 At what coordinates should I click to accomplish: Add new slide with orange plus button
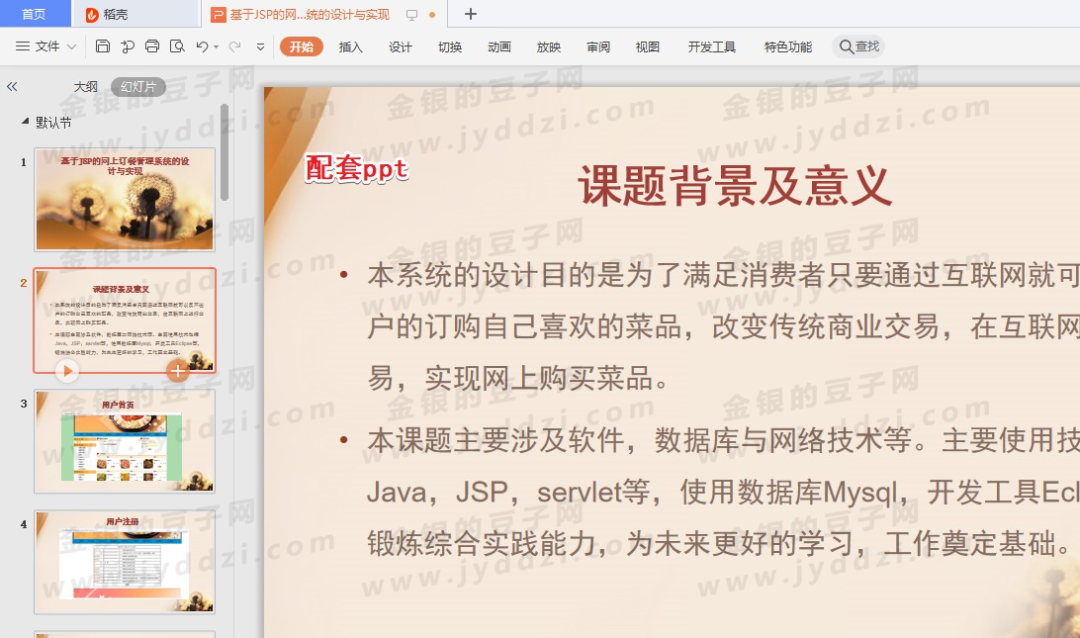177,371
